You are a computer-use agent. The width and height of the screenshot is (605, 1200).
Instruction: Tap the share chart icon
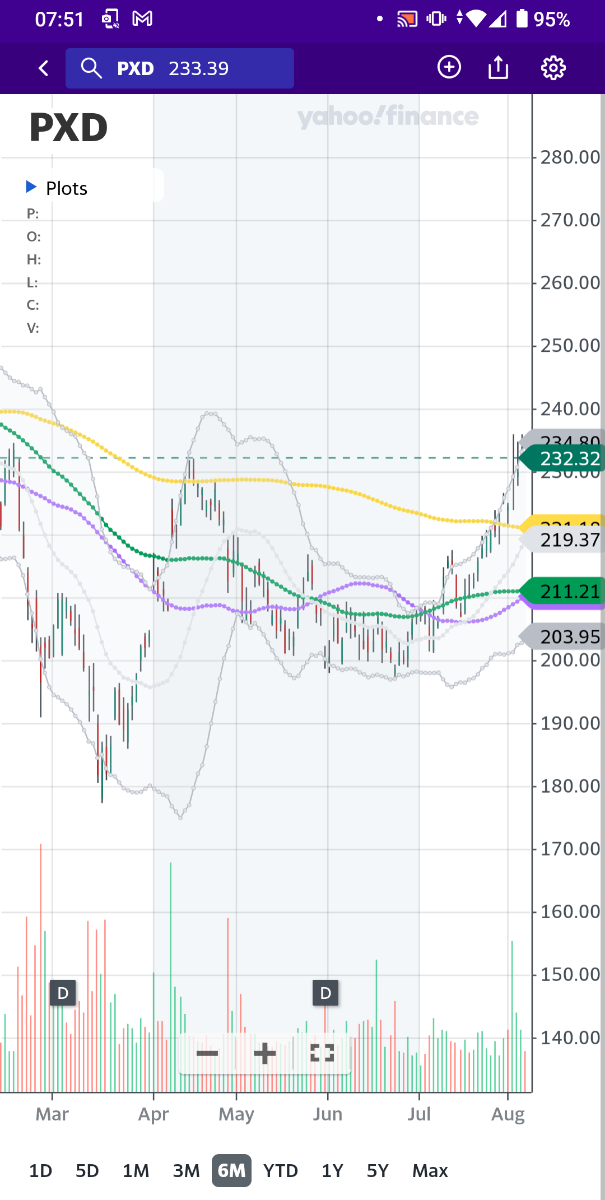(x=498, y=68)
